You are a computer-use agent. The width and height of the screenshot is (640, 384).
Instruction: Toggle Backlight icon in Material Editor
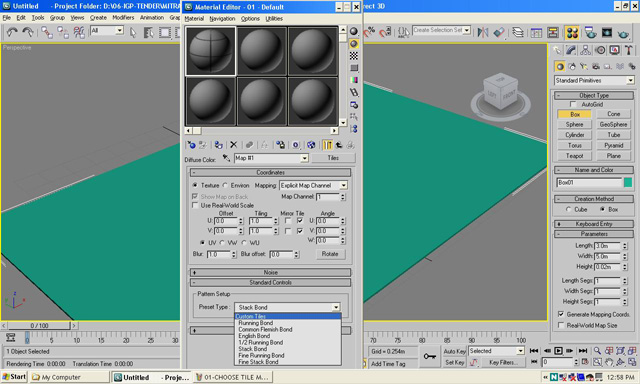pyautogui.click(x=354, y=43)
